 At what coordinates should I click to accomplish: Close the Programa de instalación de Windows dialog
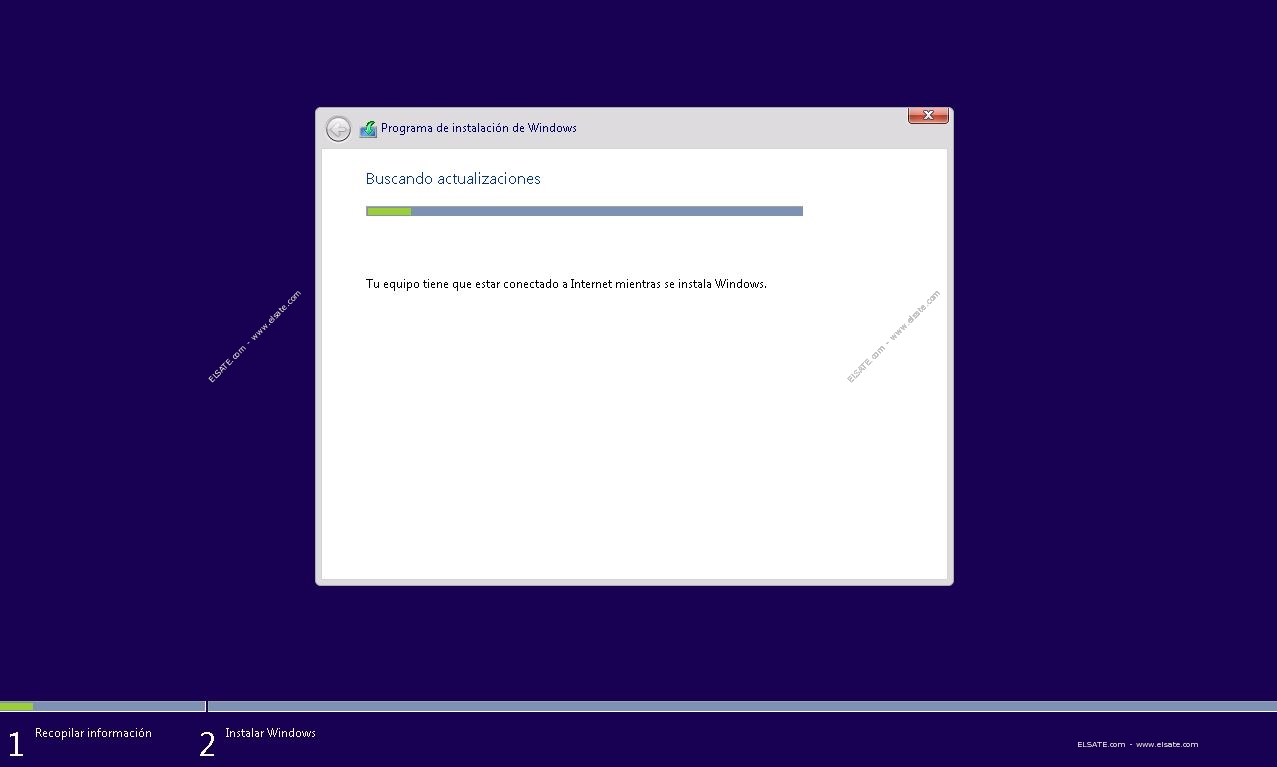click(928, 116)
